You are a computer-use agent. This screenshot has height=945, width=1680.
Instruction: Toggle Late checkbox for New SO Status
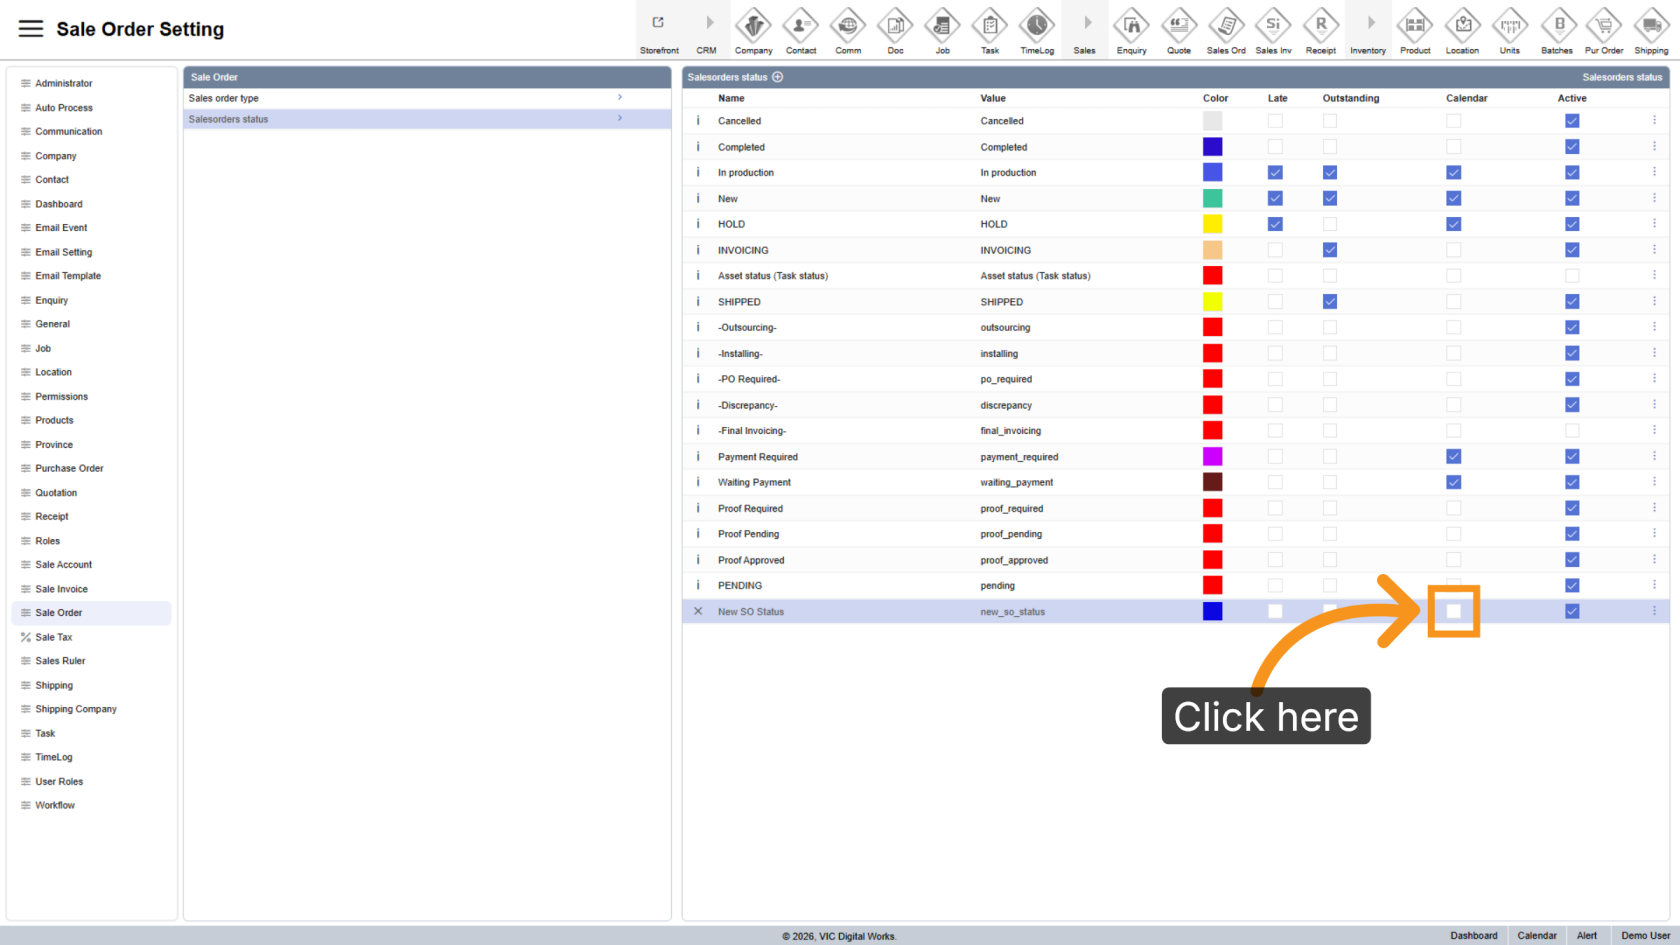point(1275,611)
